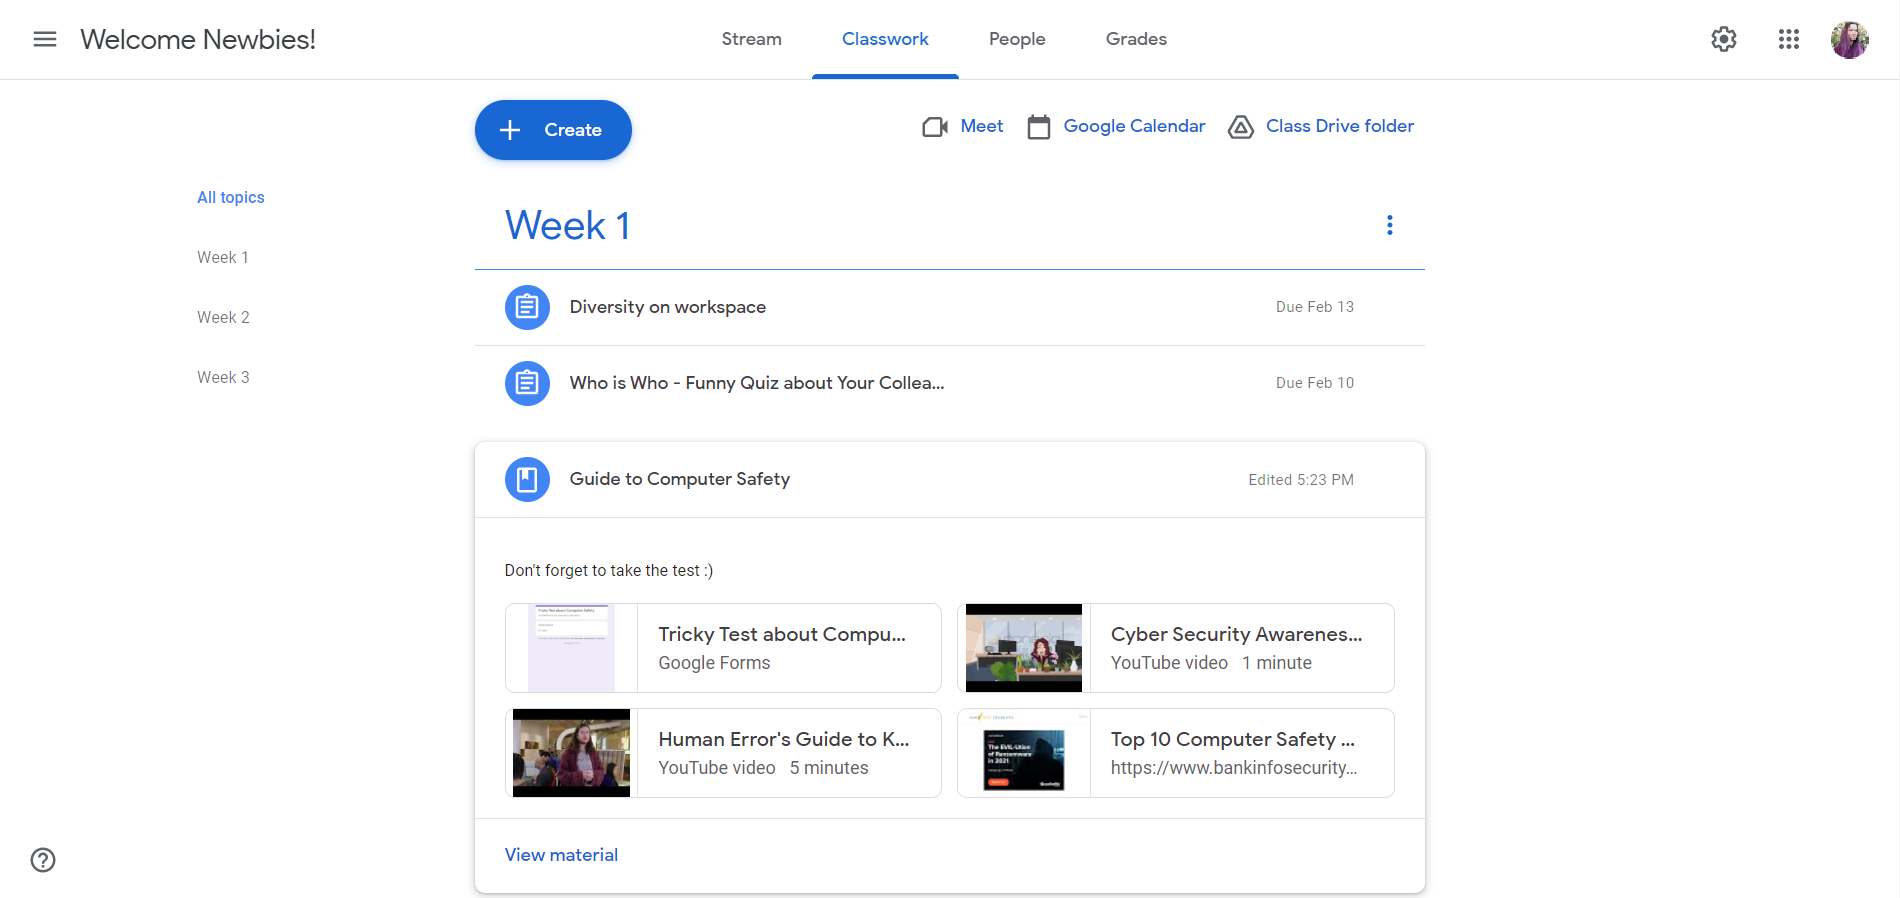Jump to Week 3 topic in sidebar
The height and width of the screenshot is (898, 1900).
[x=223, y=377]
